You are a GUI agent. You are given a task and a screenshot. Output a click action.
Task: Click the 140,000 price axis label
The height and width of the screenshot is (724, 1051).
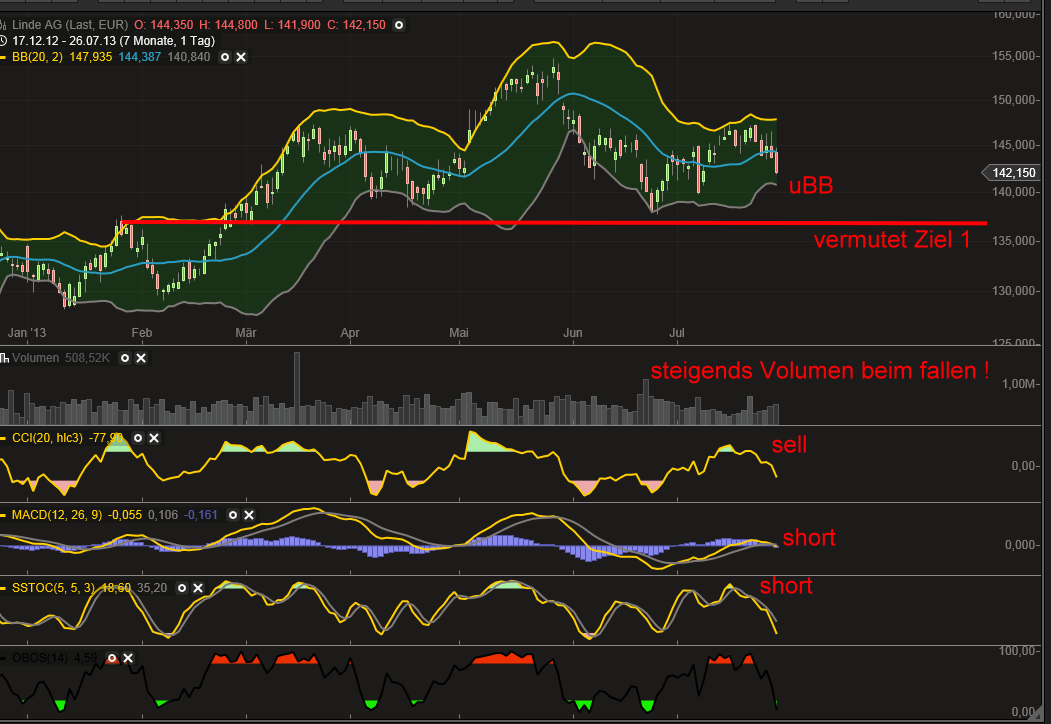(1014, 192)
